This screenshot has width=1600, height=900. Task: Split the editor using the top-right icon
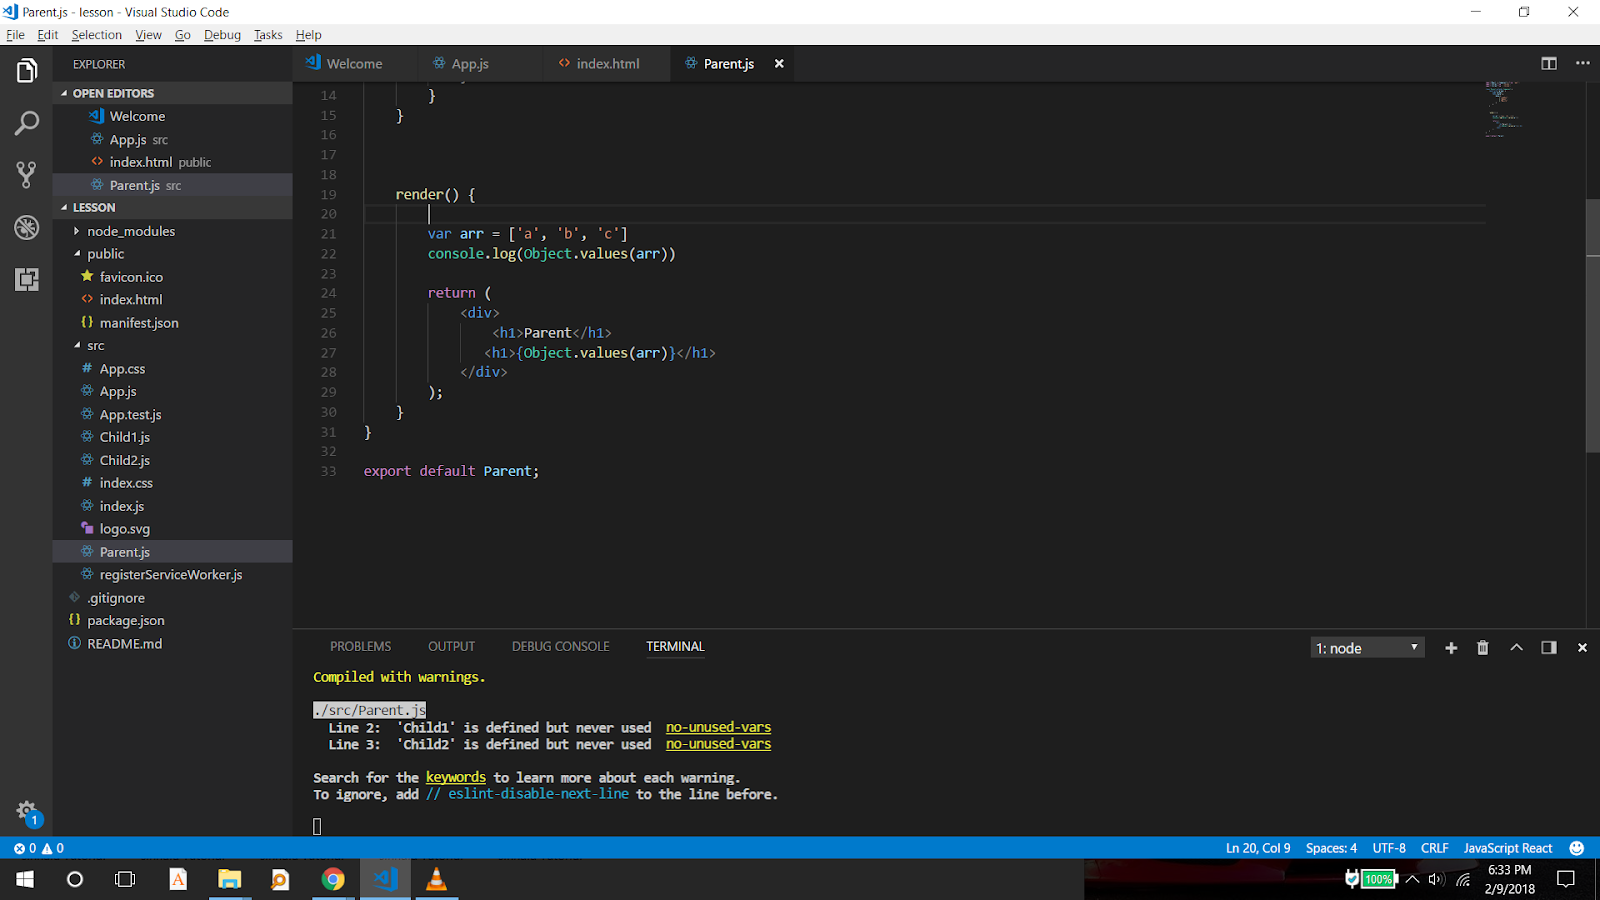coord(1548,63)
